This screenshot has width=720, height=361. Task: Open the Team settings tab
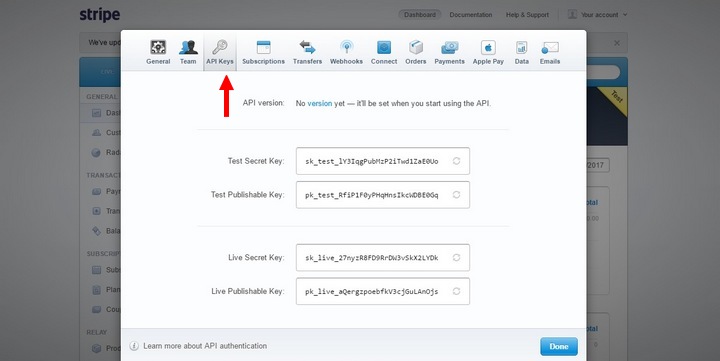tap(188, 52)
